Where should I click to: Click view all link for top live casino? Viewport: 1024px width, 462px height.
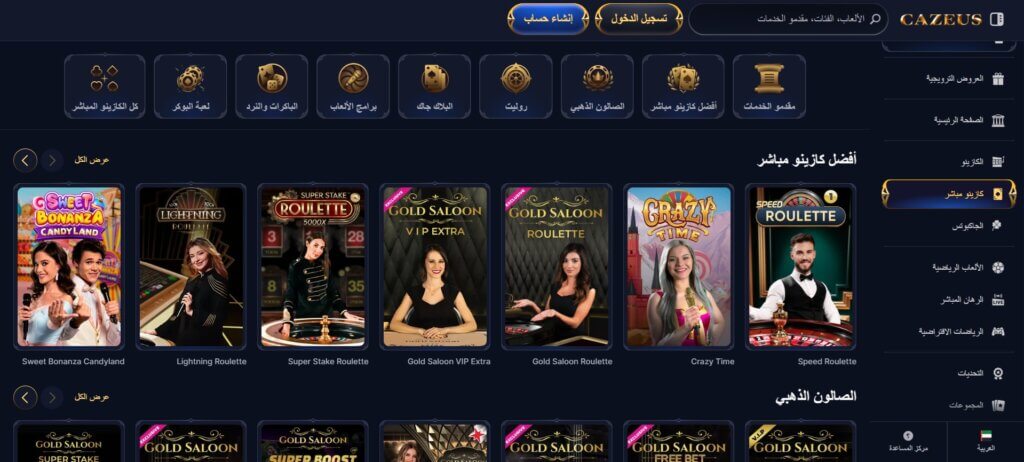(x=91, y=159)
